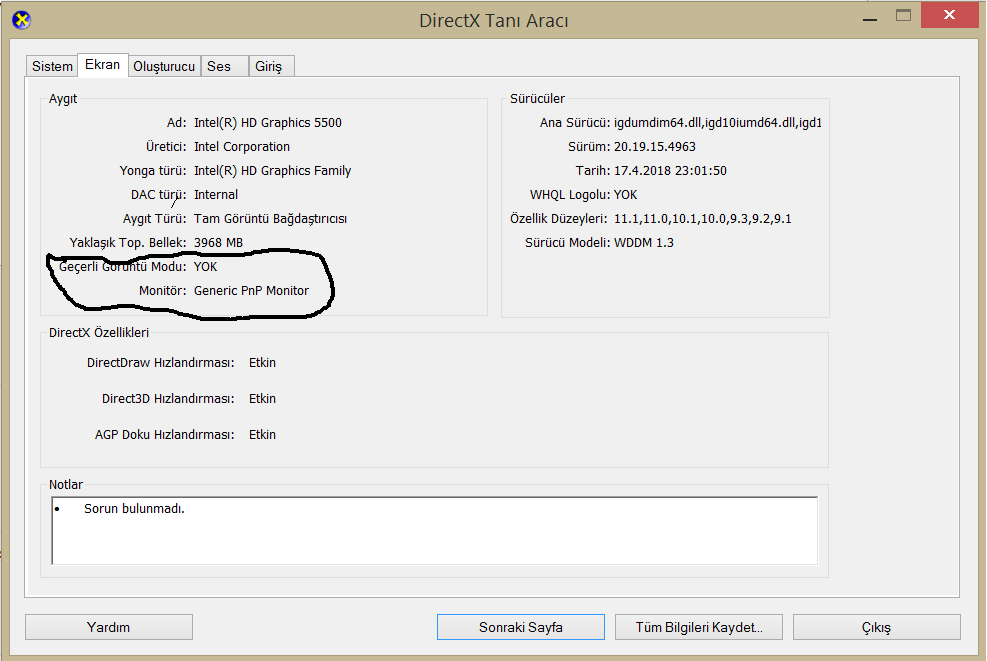
Task: Click the window title 'DirectX Tanı Aracı'
Action: pyautogui.click(x=494, y=21)
